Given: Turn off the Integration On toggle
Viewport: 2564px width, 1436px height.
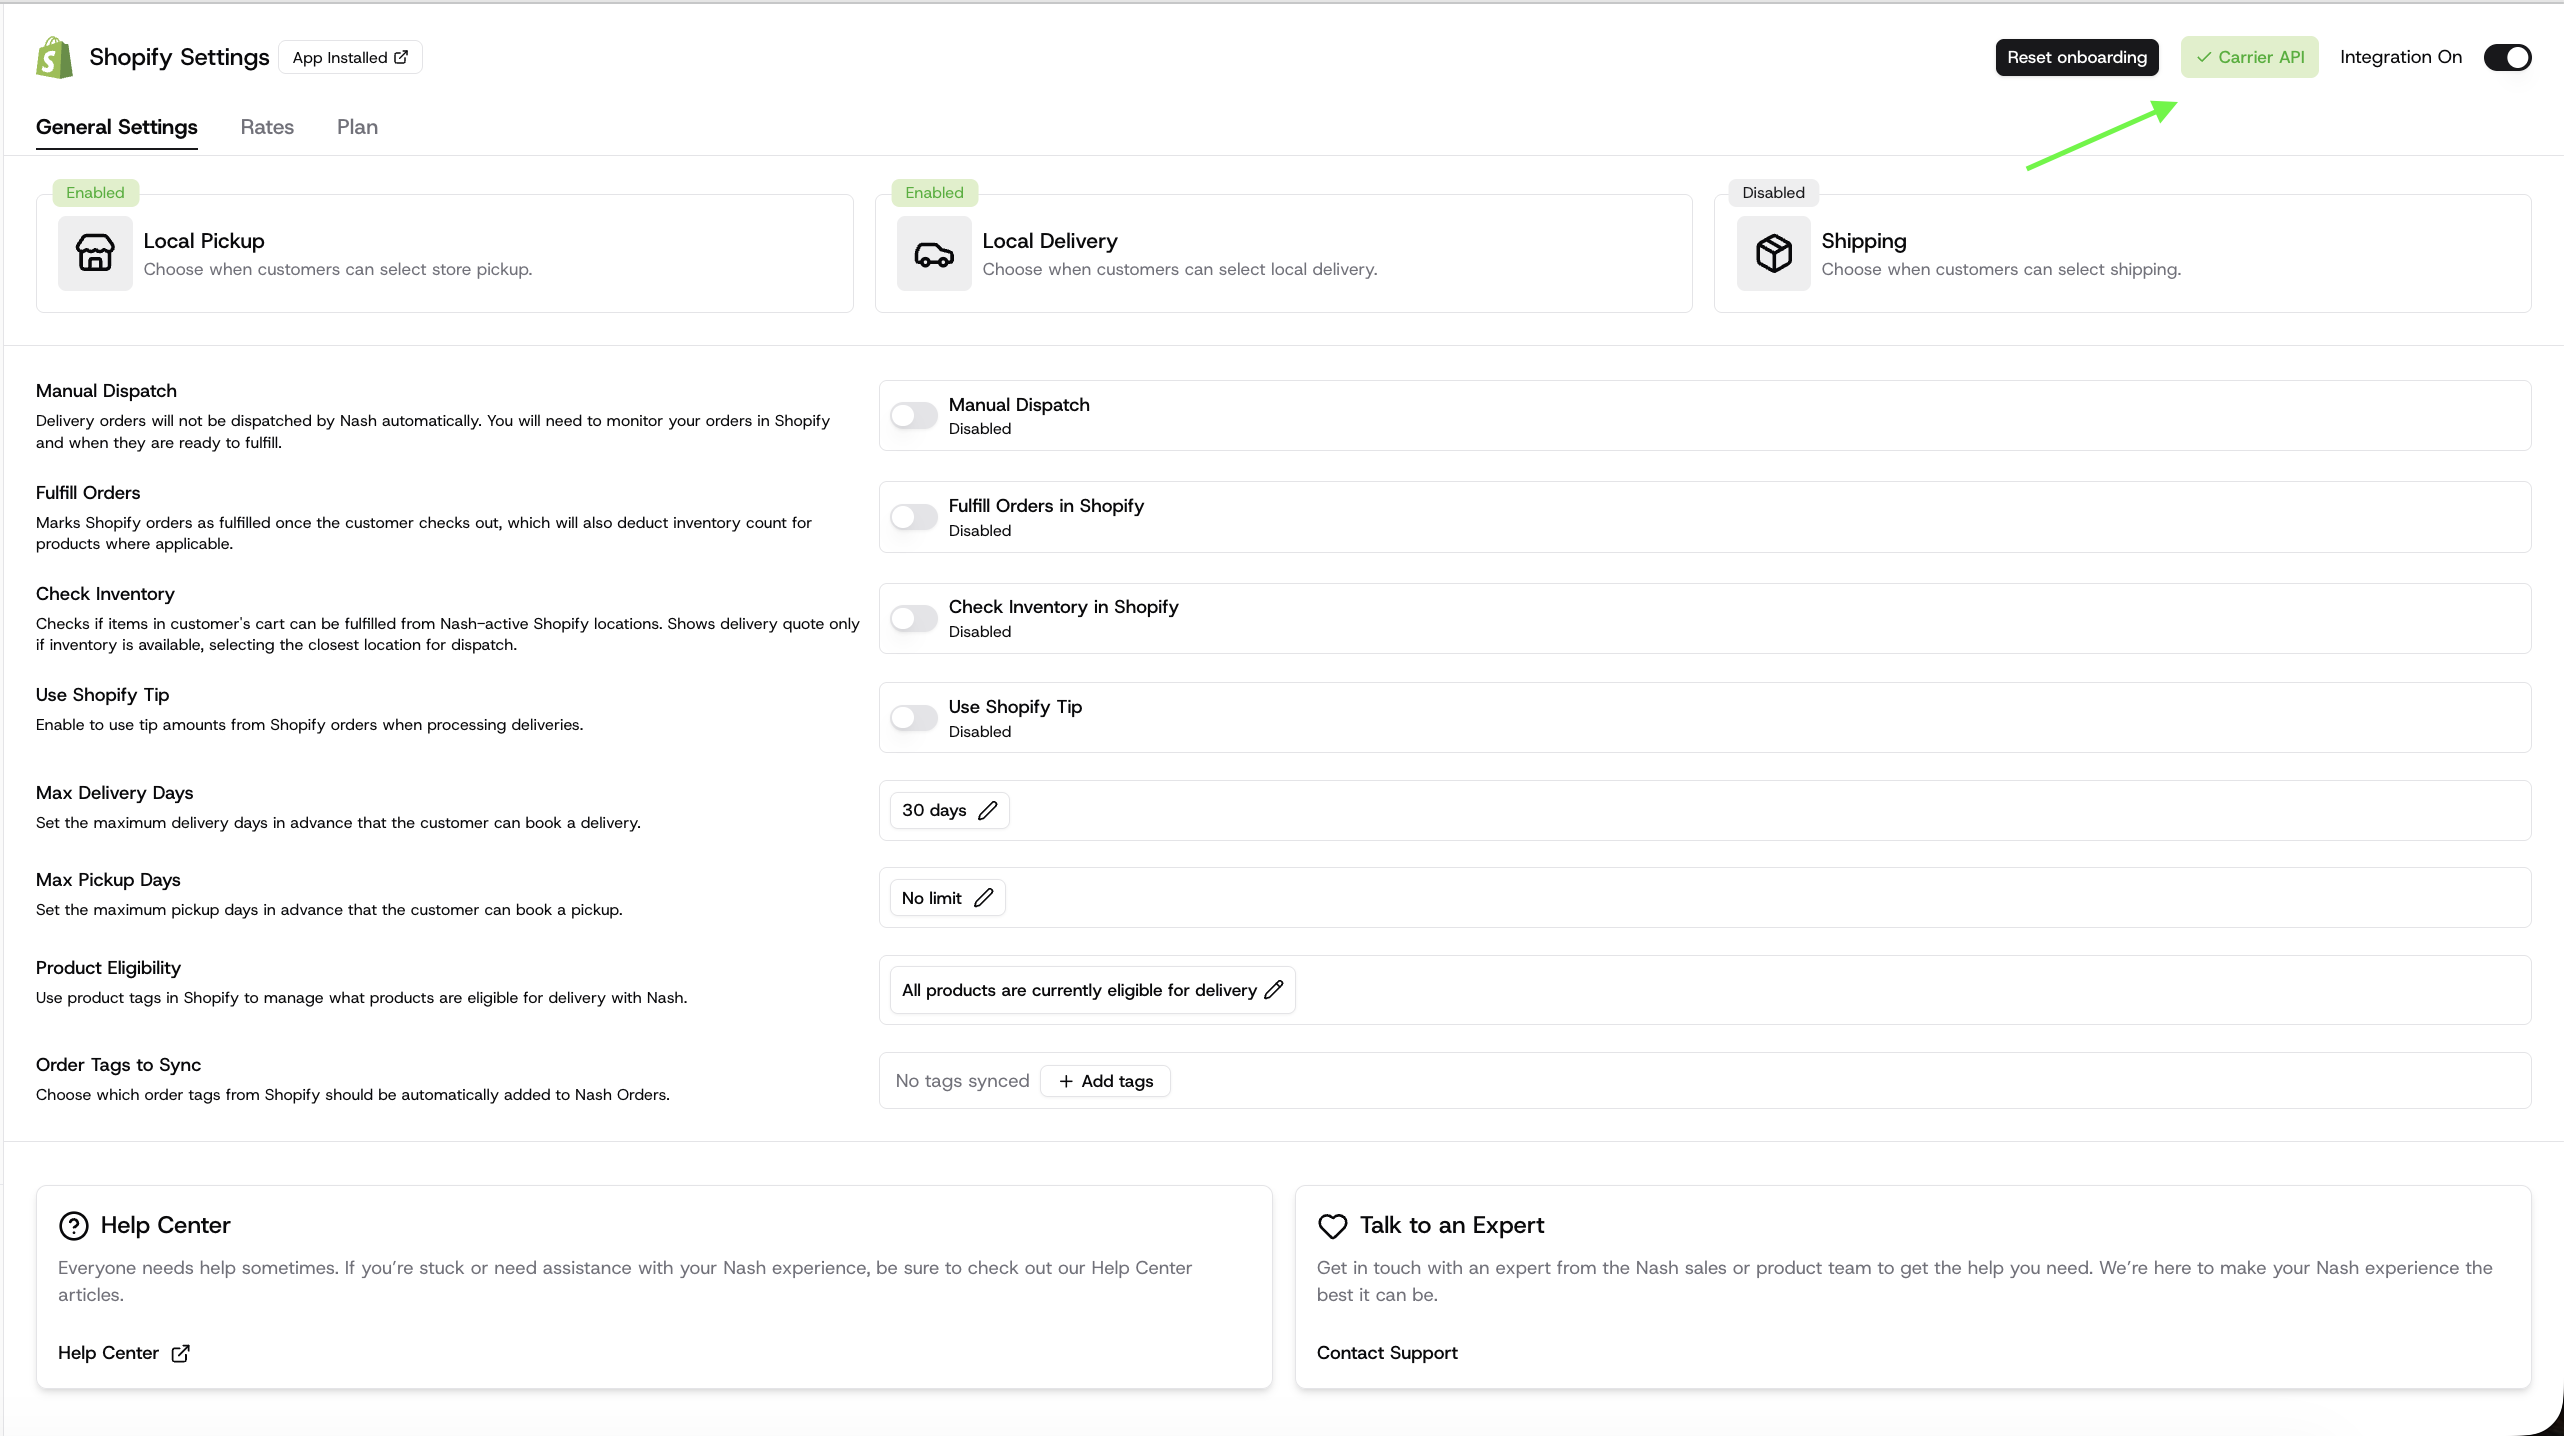Looking at the screenshot, I should tap(2507, 58).
